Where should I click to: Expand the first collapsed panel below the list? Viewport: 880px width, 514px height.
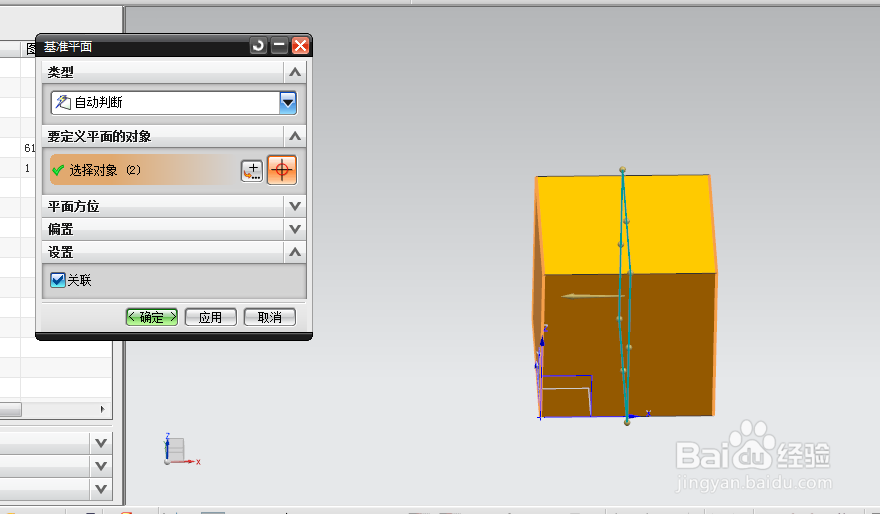click(x=101, y=443)
